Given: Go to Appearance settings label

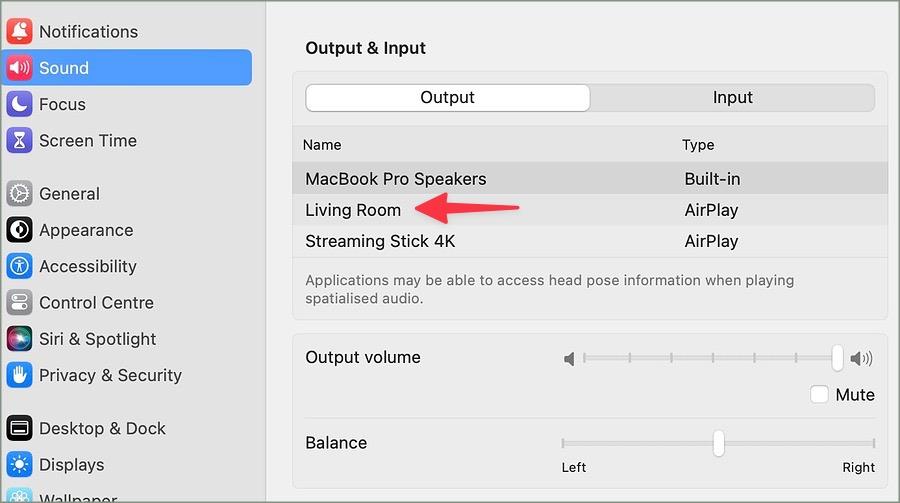Looking at the screenshot, I should click(x=86, y=230).
